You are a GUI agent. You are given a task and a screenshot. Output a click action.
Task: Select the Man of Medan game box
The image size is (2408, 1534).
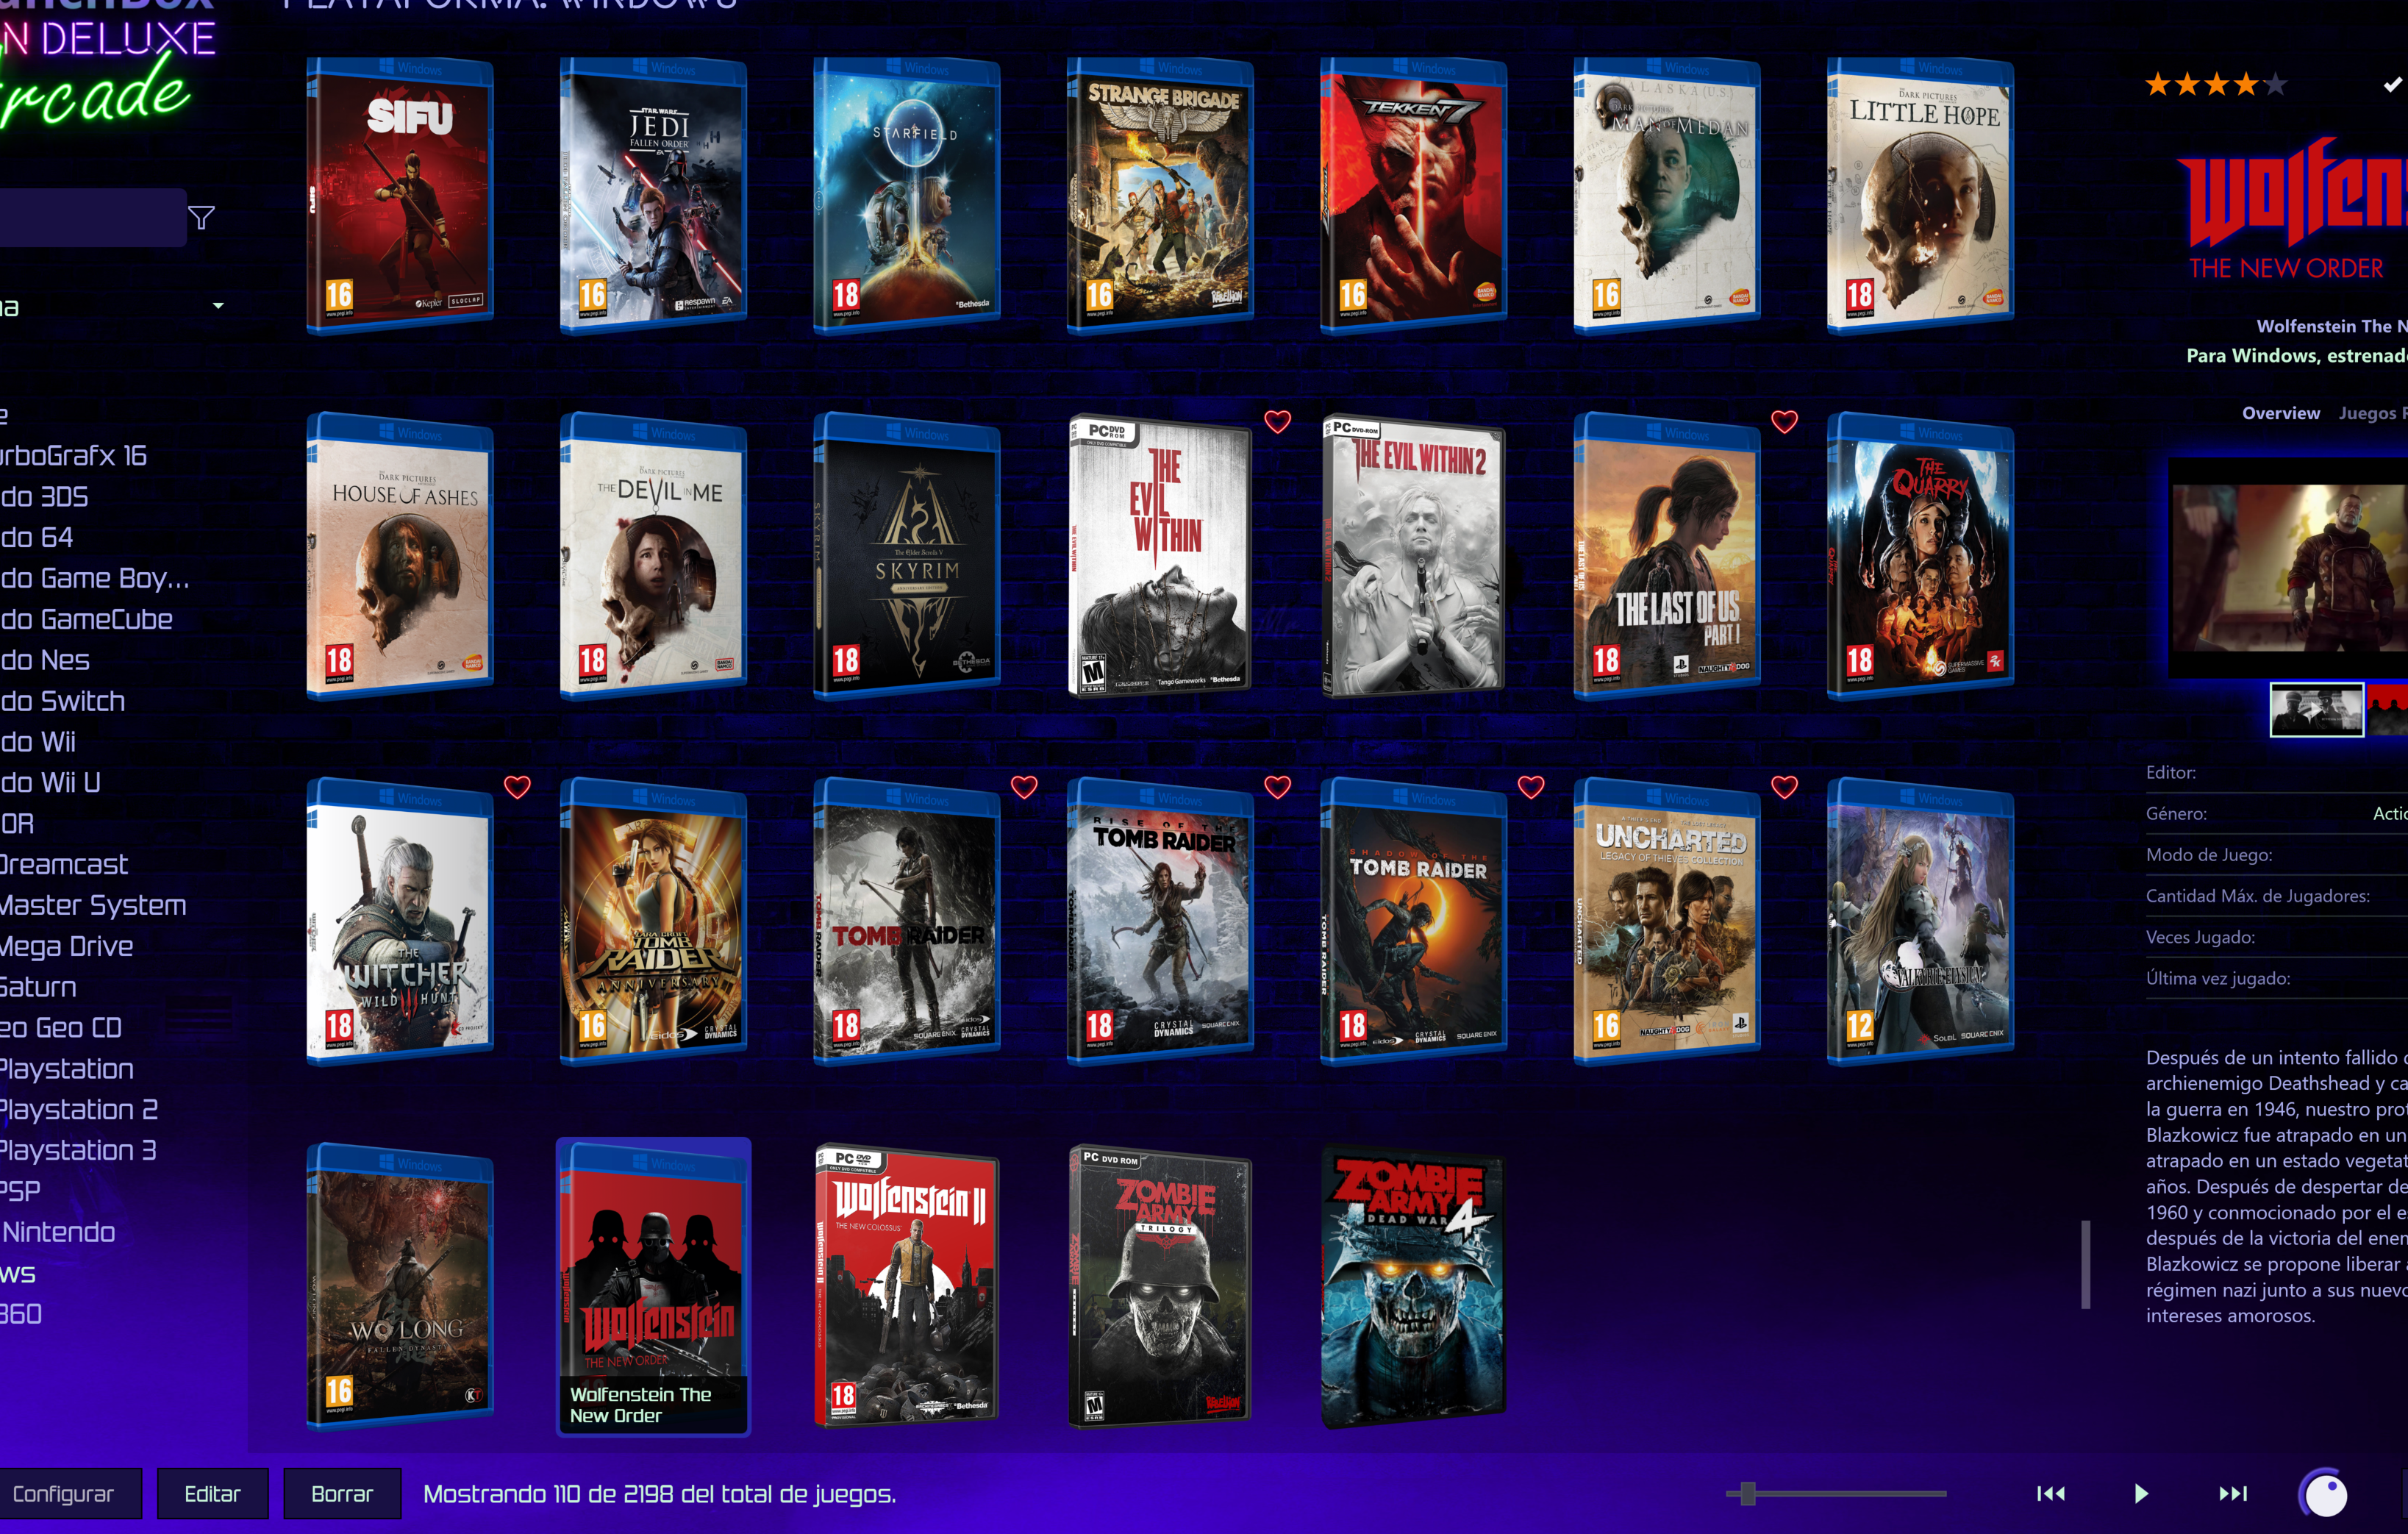pos(1667,195)
